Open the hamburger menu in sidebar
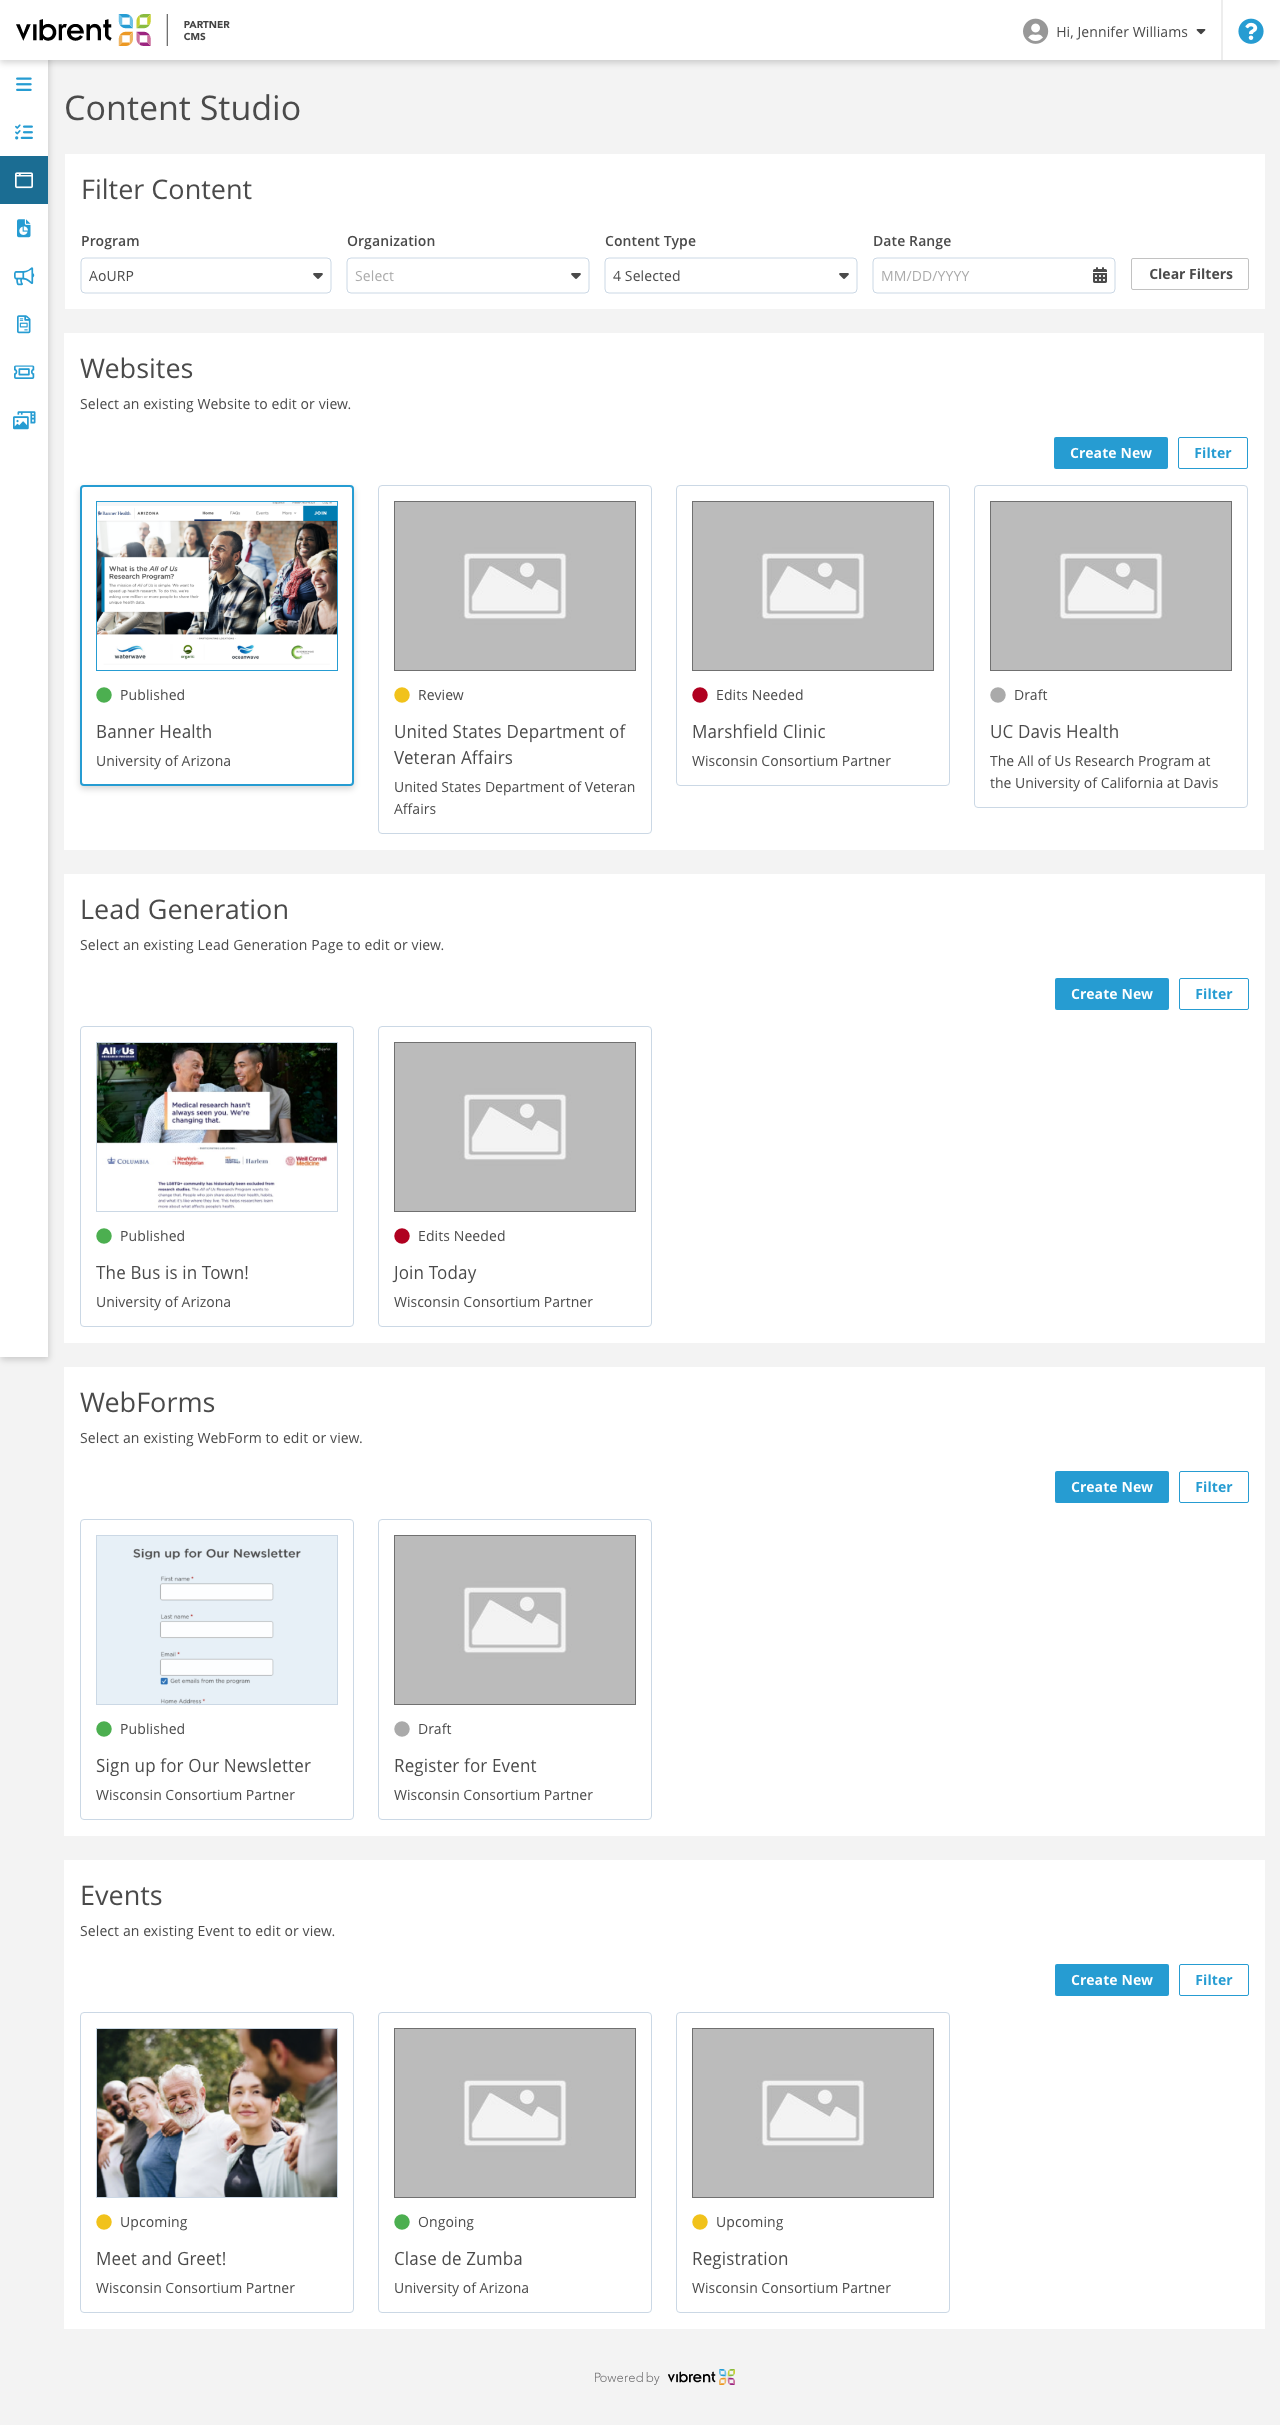Viewport: 1280px width, 2425px height. pyautogui.click(x=24, y=84)
